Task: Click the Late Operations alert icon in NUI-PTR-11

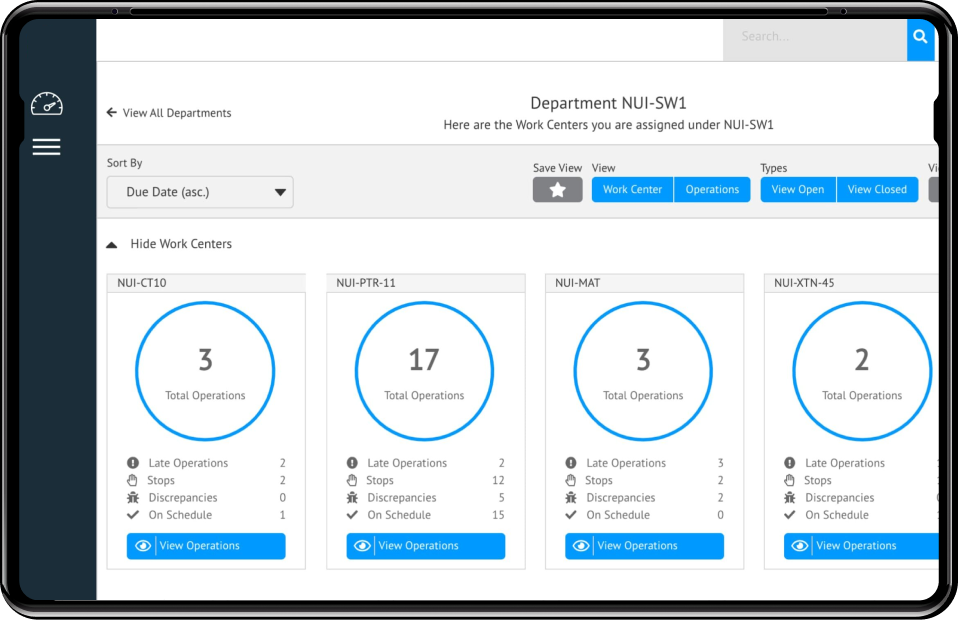Action: pyautogui.click(x=352, y=463)
